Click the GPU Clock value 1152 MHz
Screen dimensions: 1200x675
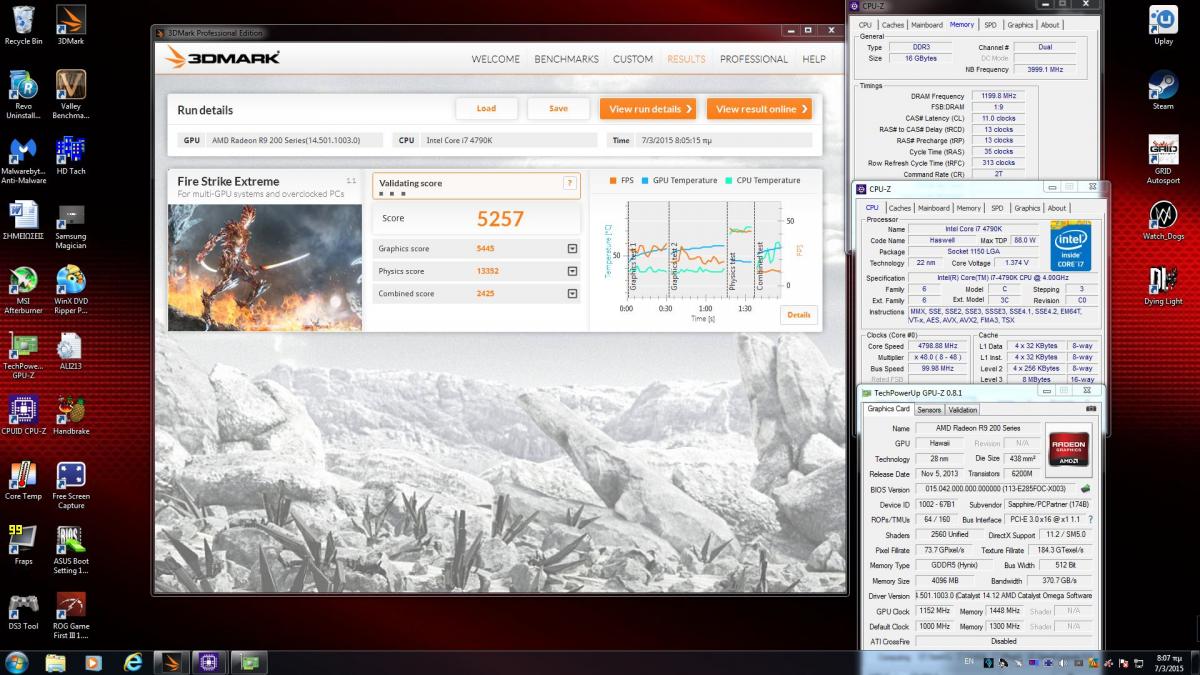click(935, 611)
